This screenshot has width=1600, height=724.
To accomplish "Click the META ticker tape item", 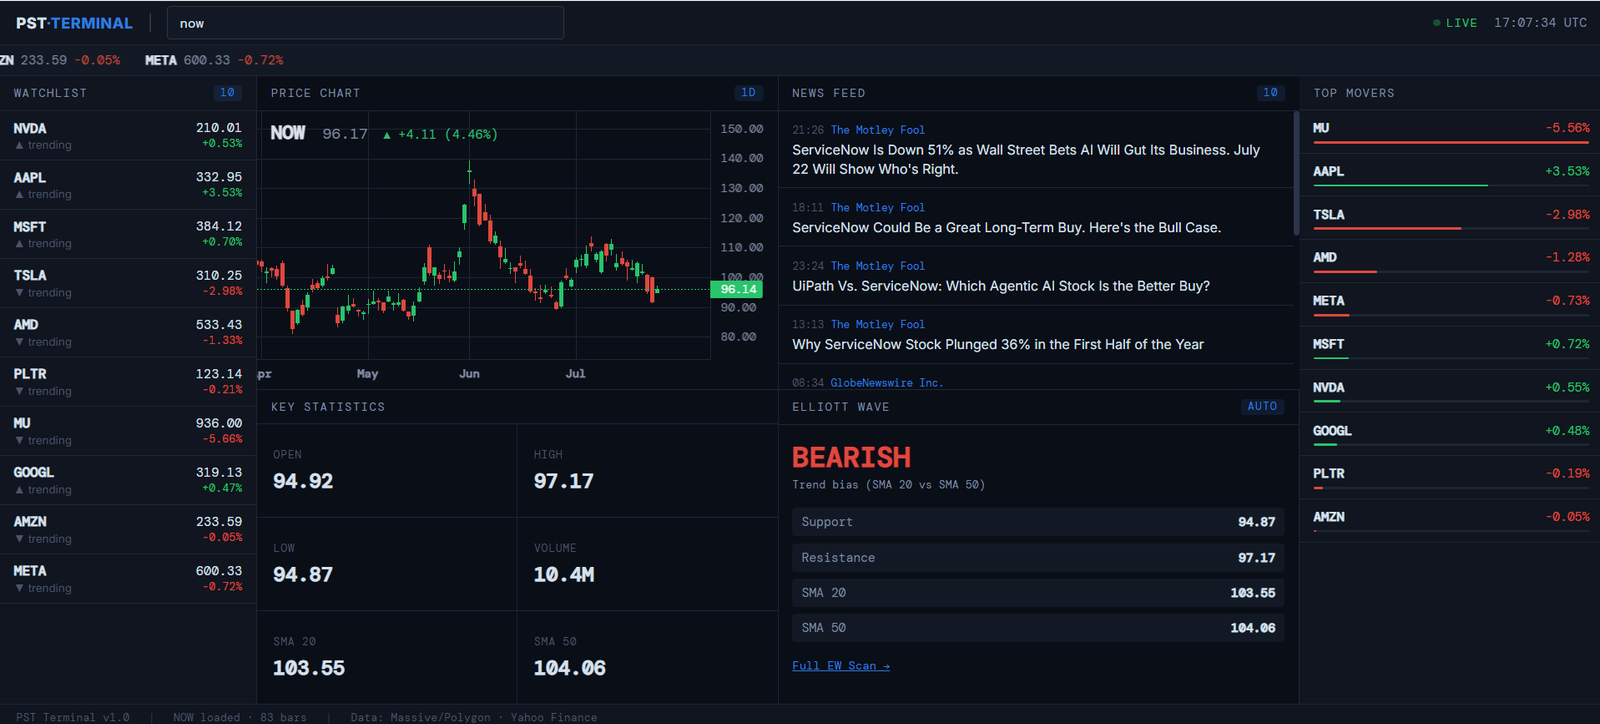I will coord(214,60).
